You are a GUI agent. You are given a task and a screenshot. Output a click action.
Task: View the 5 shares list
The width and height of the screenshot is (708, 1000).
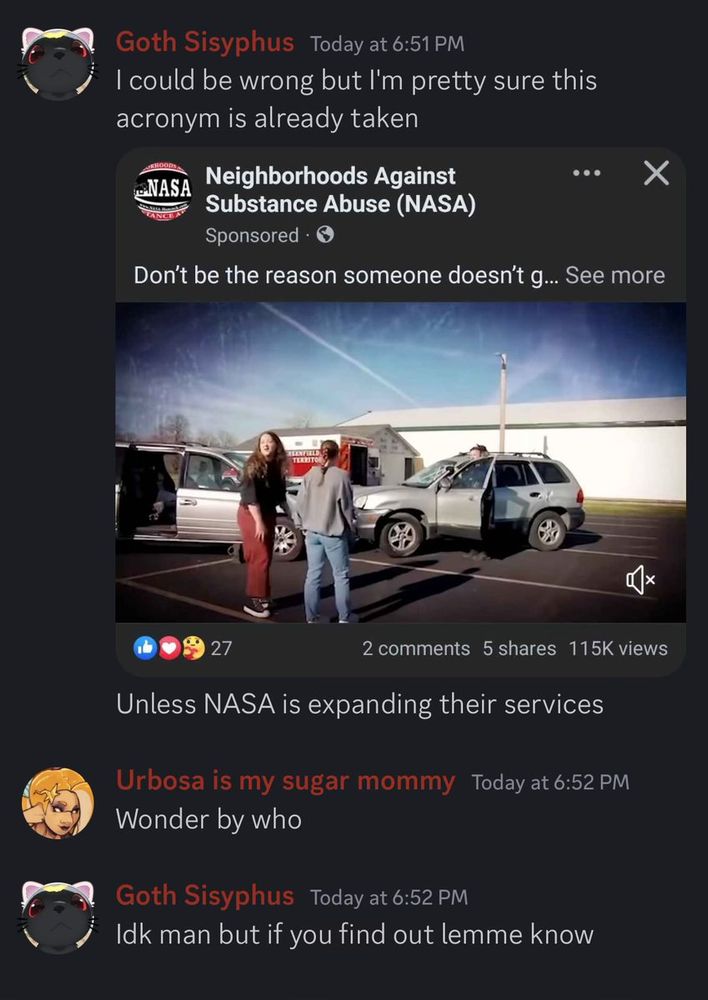[519, 648]
